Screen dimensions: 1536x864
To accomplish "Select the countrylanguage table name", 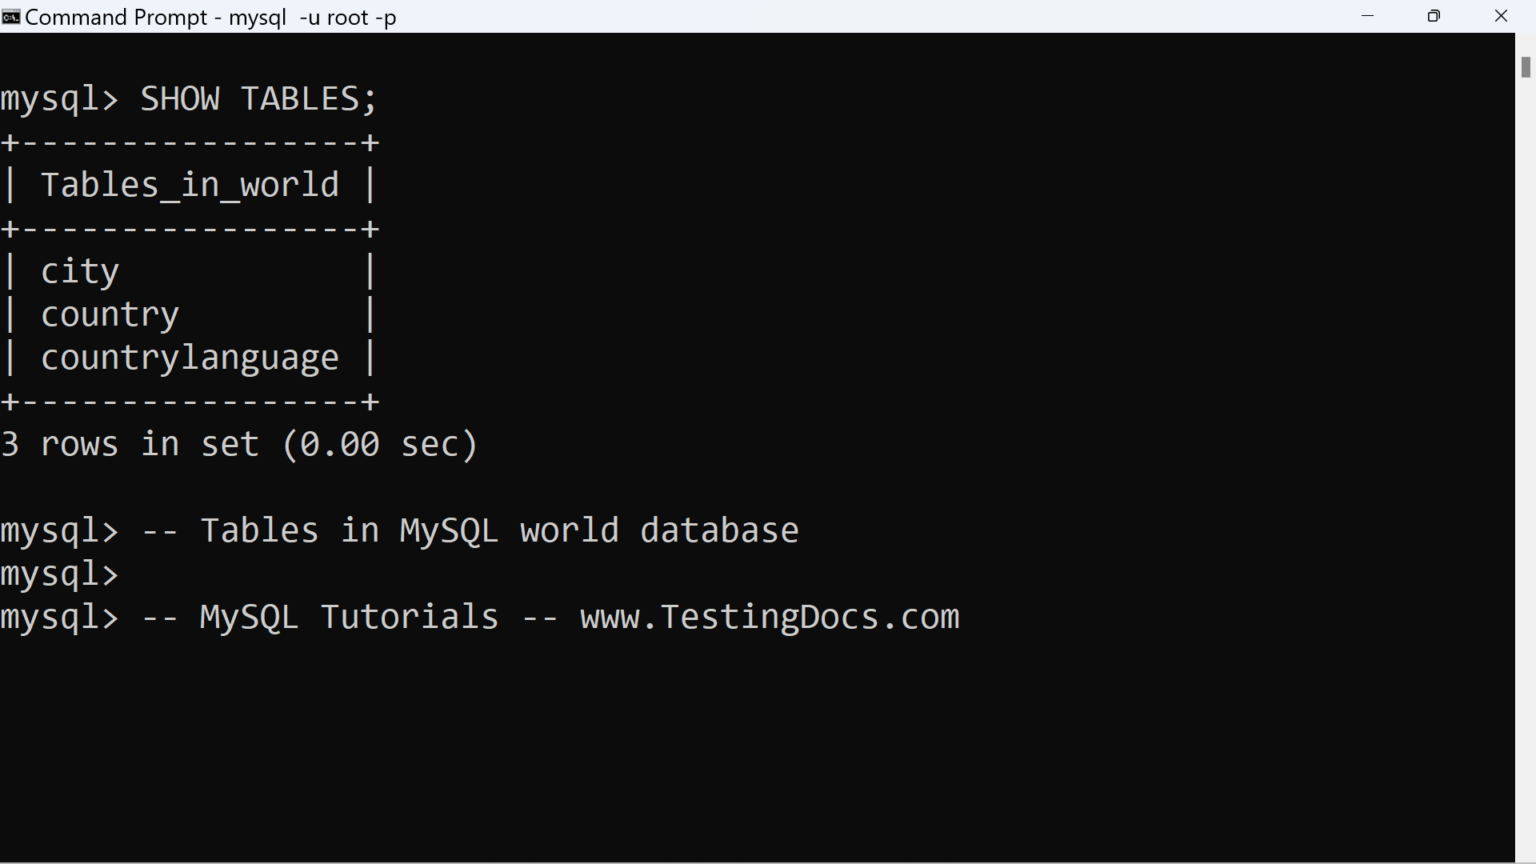I will [190, 357].
